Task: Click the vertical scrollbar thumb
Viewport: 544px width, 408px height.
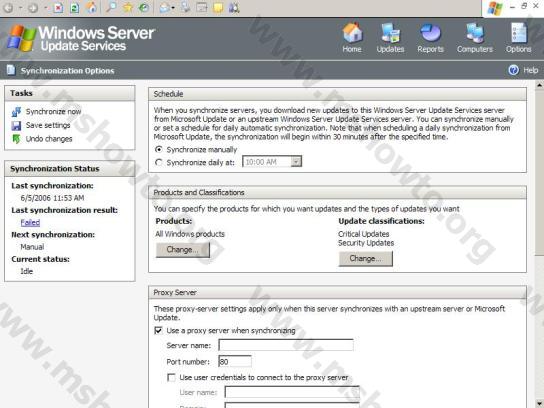Action: (539, 172)
